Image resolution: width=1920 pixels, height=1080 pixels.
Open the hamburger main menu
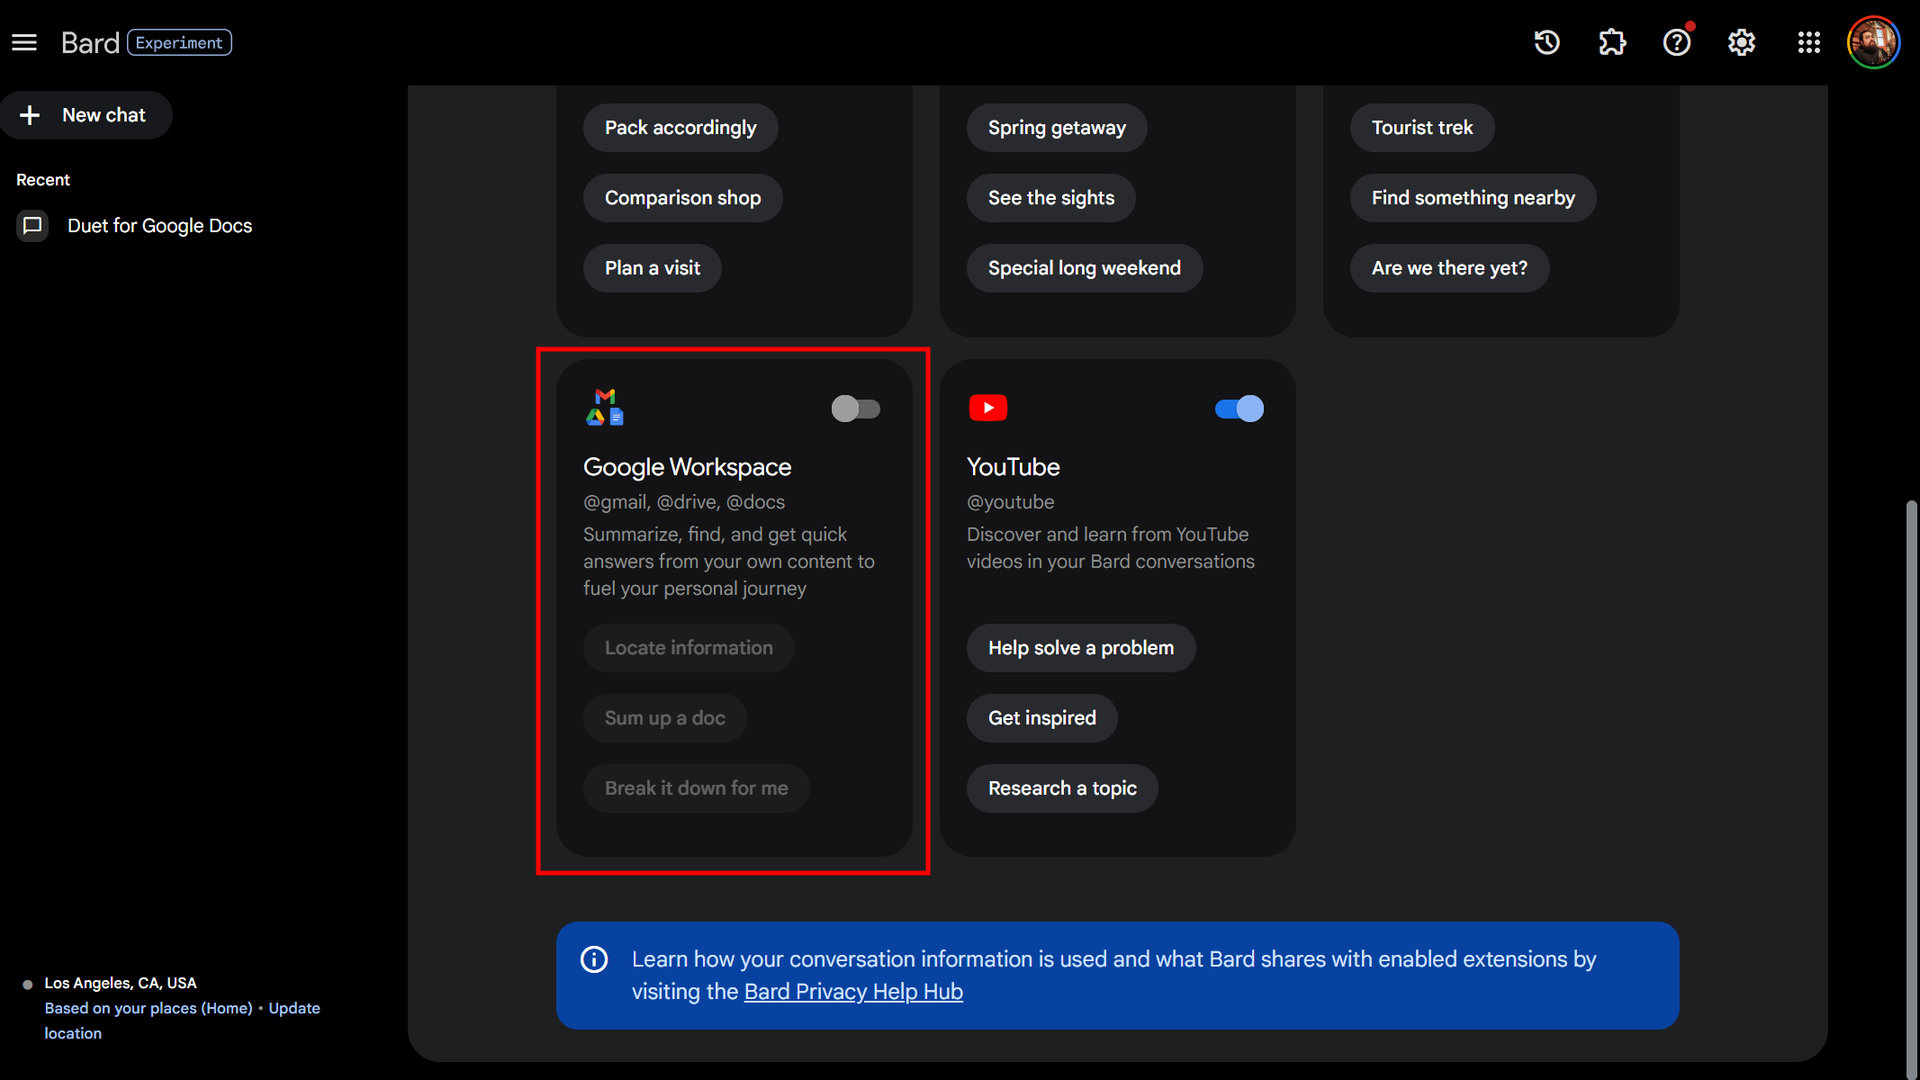pos(24,42)
